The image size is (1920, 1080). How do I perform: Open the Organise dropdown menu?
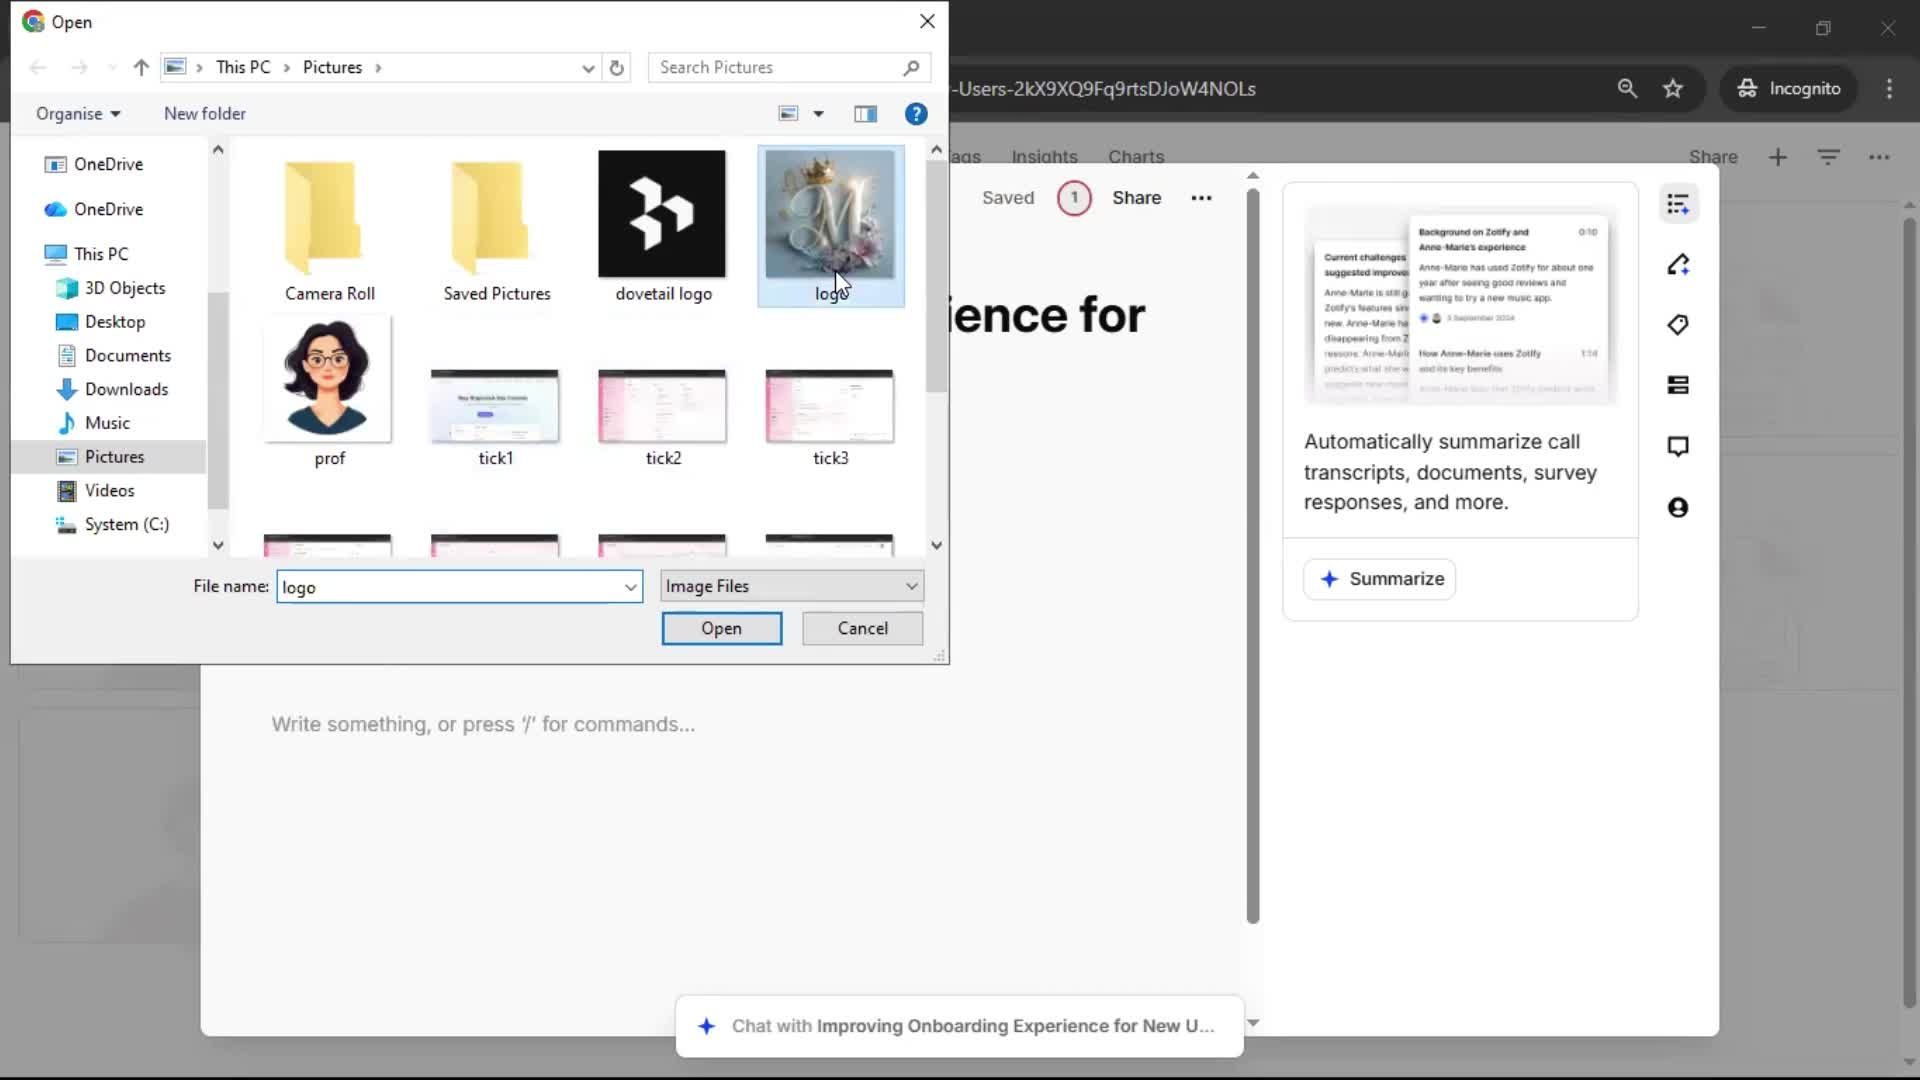tap(78, 114)
